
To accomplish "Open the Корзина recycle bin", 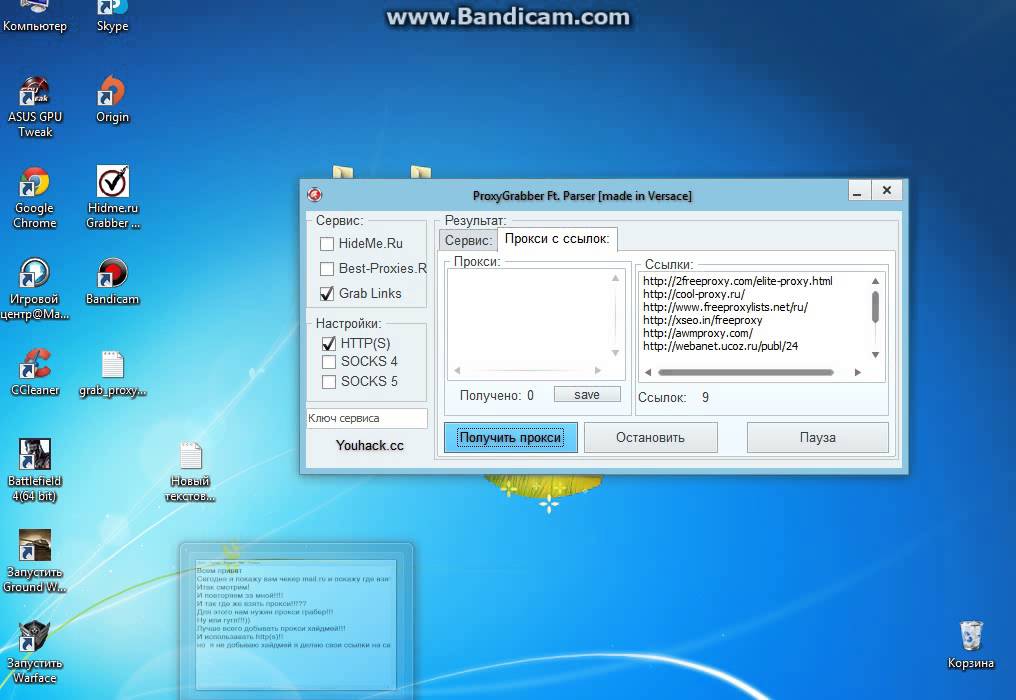I will click(x=970, y=645).
